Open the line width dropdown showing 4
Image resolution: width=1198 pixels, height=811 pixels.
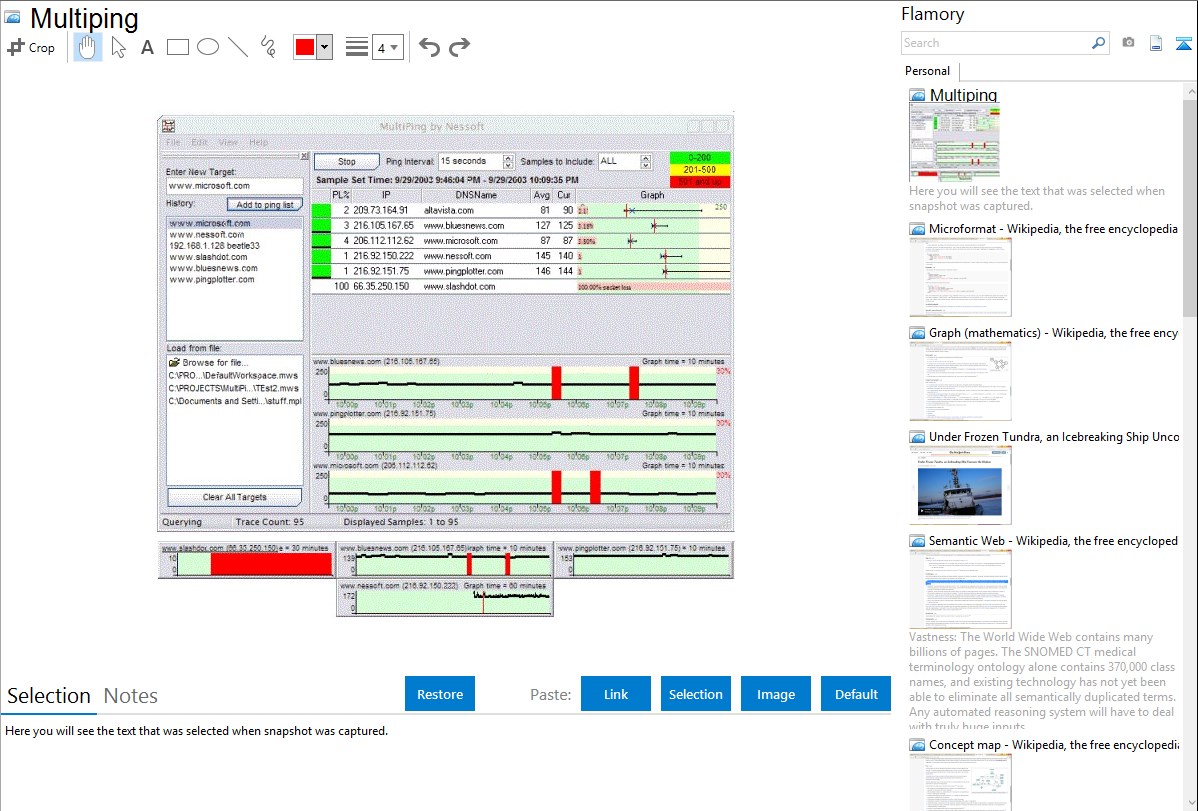point(388,48)
